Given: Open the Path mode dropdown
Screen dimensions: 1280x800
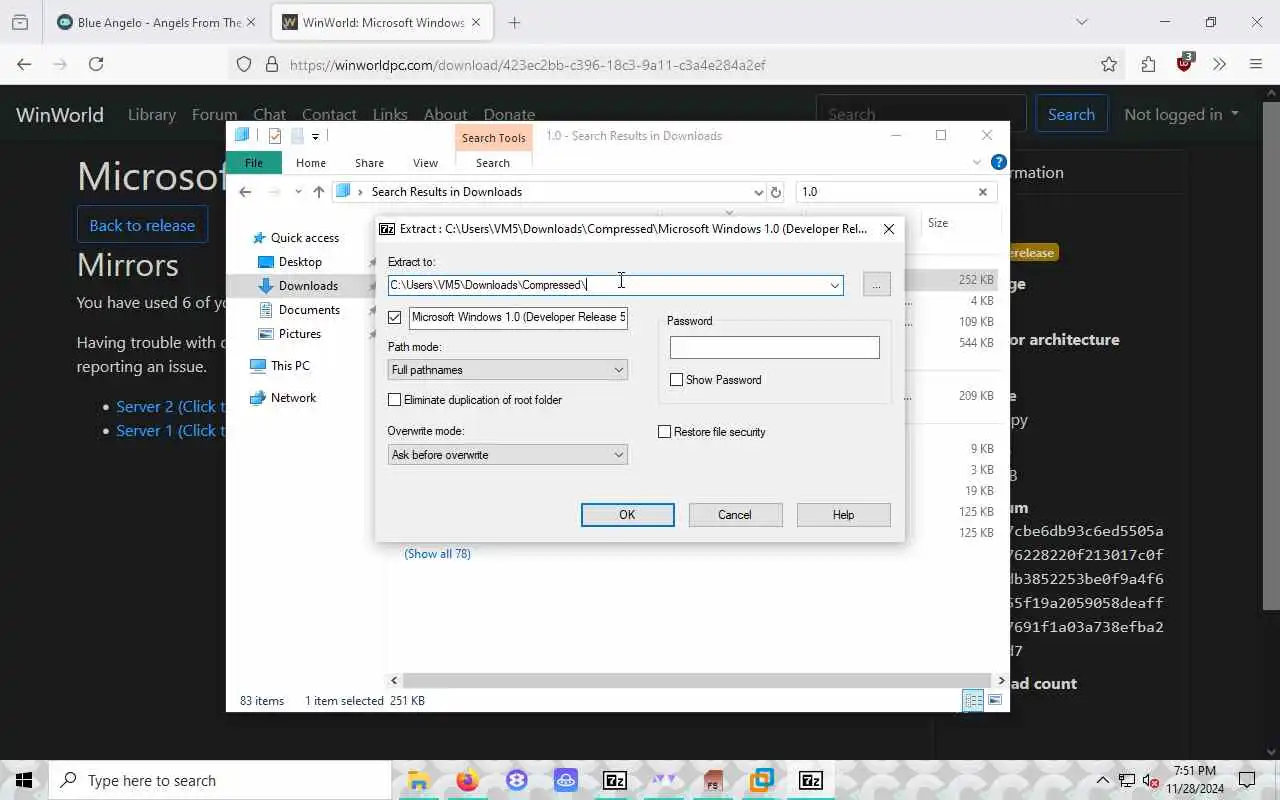Looking at the screenshot, I should (507, 370).
